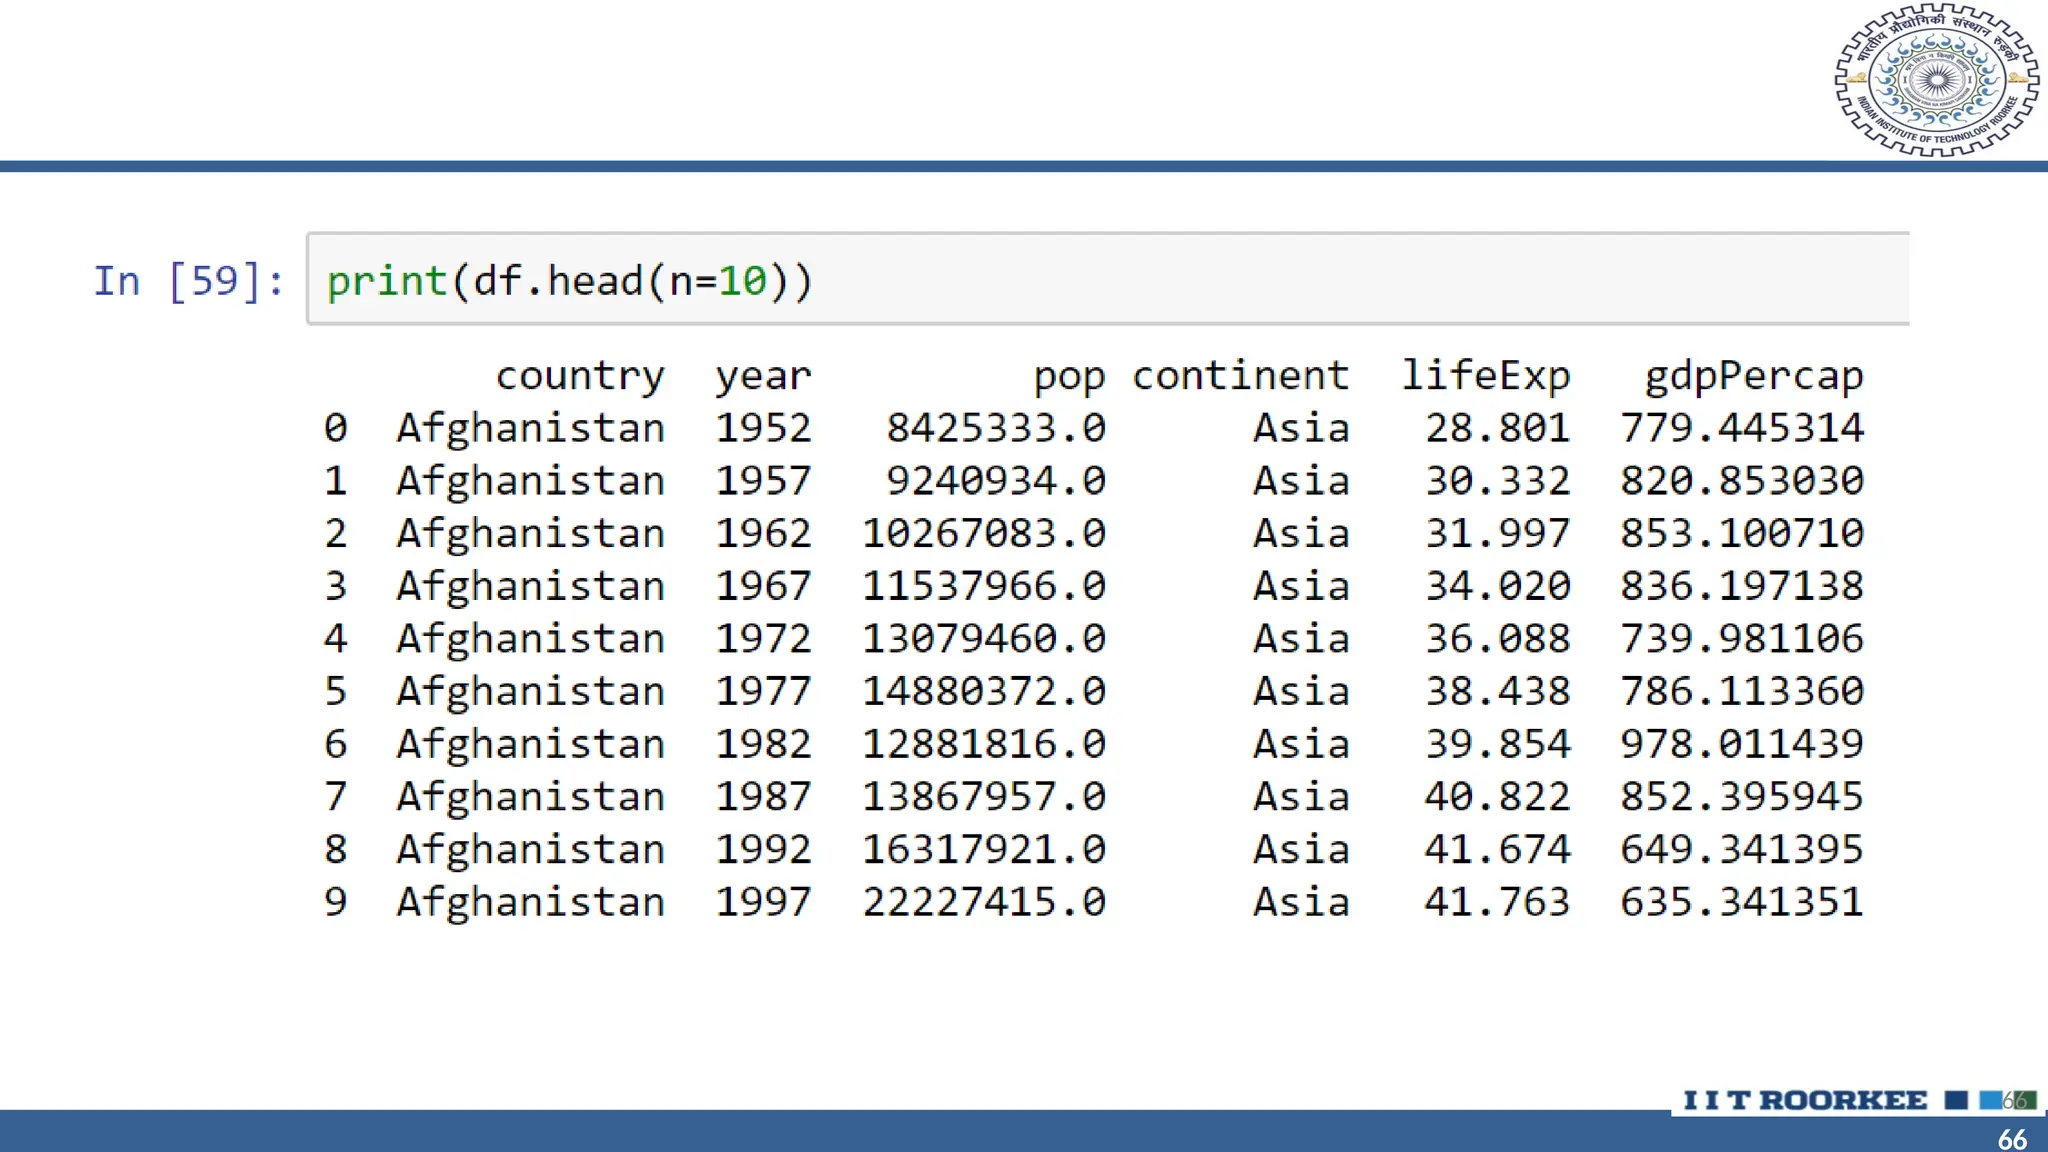Click the lifeExp column header
Image resolution: width=2048 pixels, height=1152 pixels.
coord(1485,376)
